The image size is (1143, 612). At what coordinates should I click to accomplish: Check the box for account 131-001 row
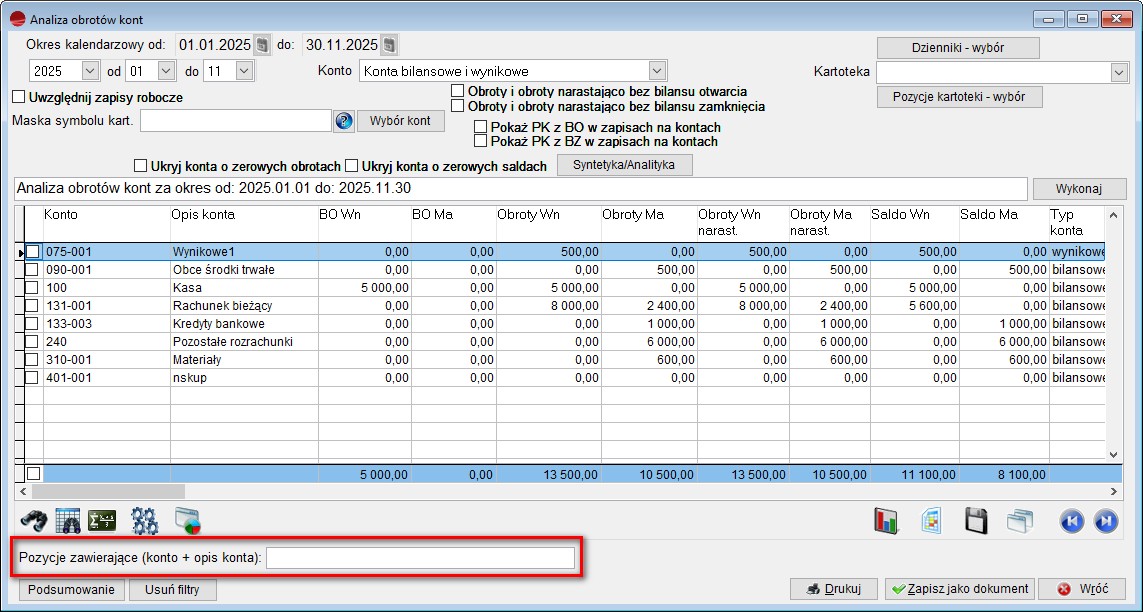click(x=32, y=306)
